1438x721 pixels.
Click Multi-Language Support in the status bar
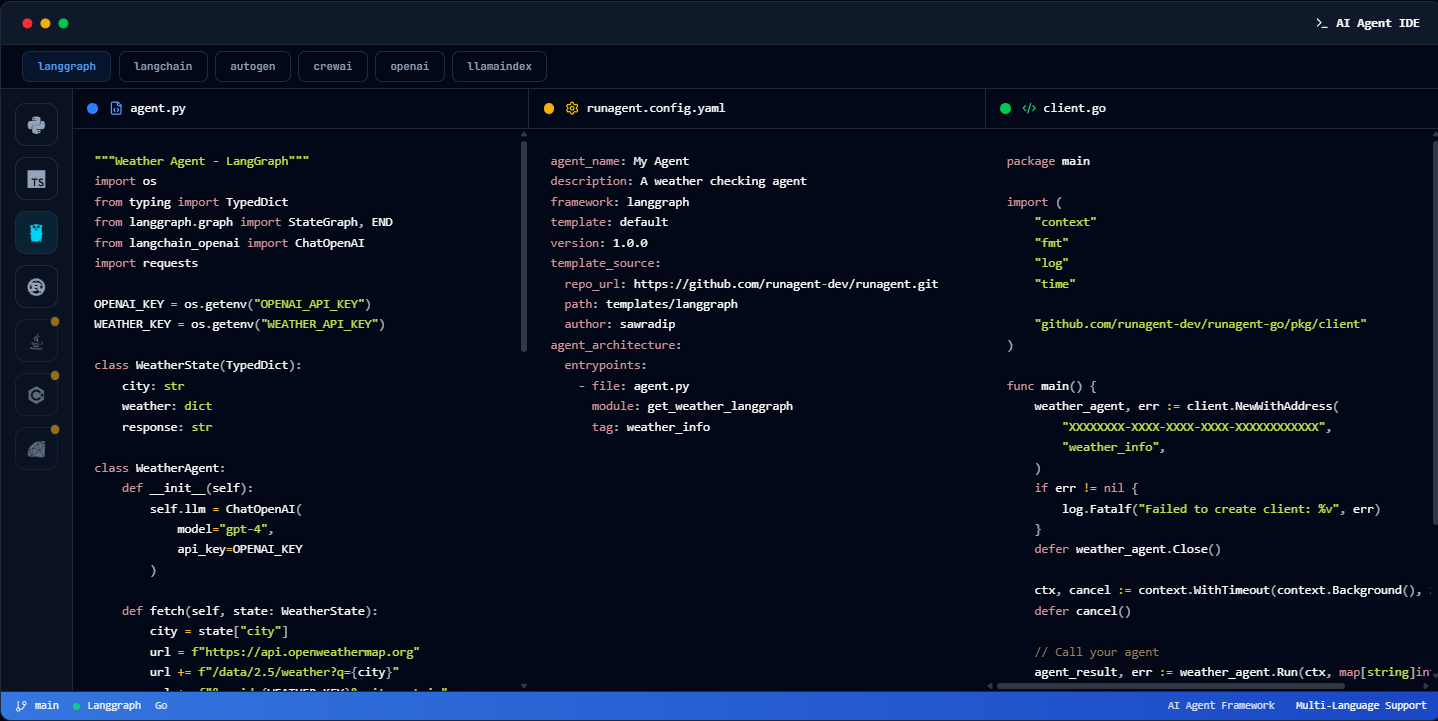[x=1360, y=705]
